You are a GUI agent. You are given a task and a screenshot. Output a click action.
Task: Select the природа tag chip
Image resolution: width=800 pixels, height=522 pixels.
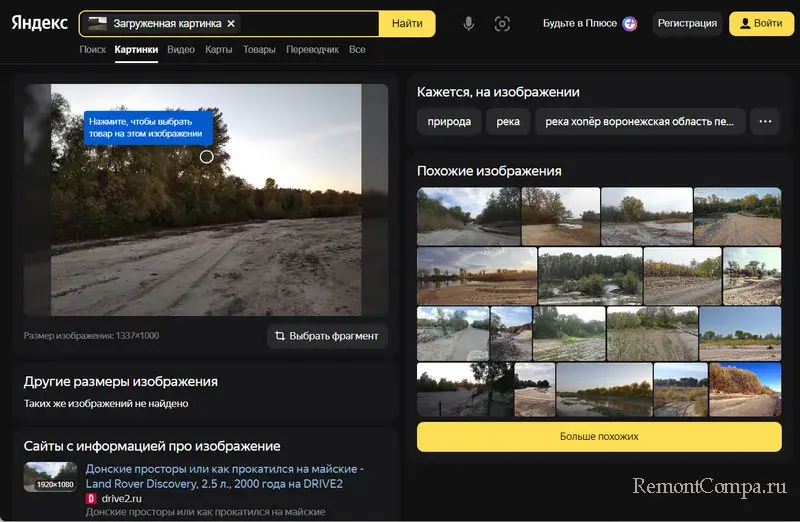[x=449, y=121]
